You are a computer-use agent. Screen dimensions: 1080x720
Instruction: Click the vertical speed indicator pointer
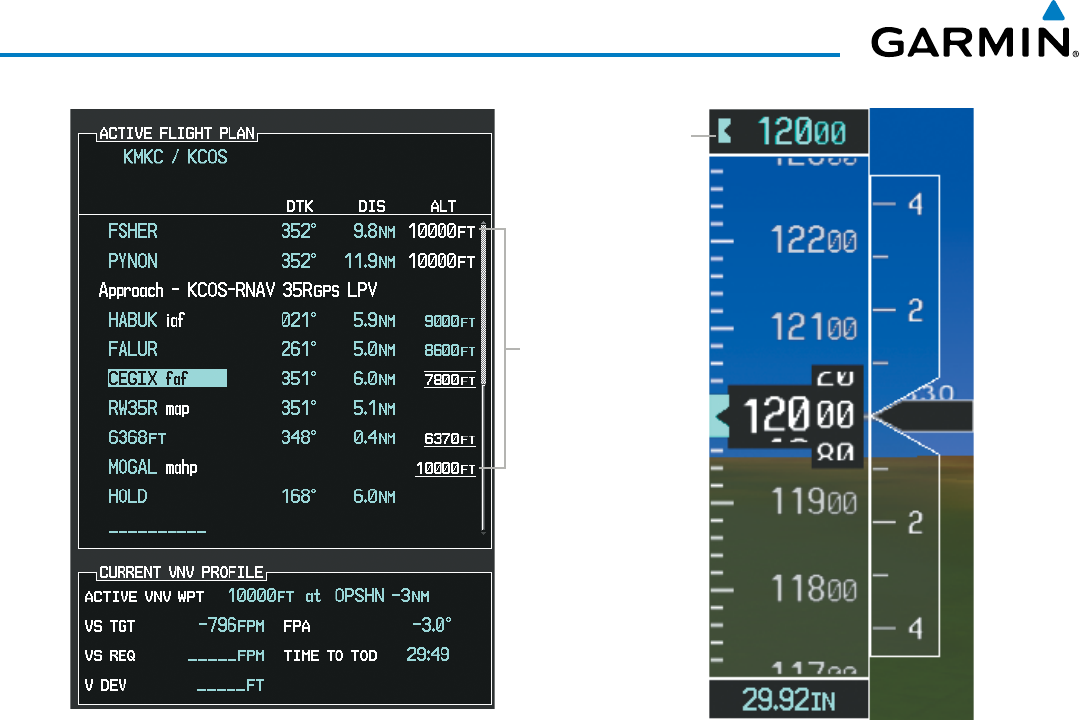tap(923, 416)
